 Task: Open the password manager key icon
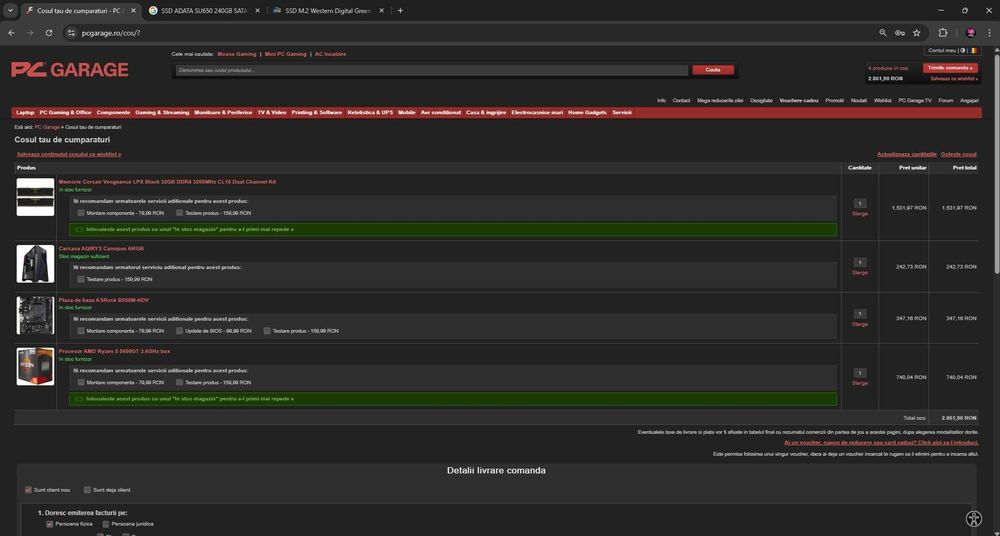pyautogui.click(x=900, y=33)
